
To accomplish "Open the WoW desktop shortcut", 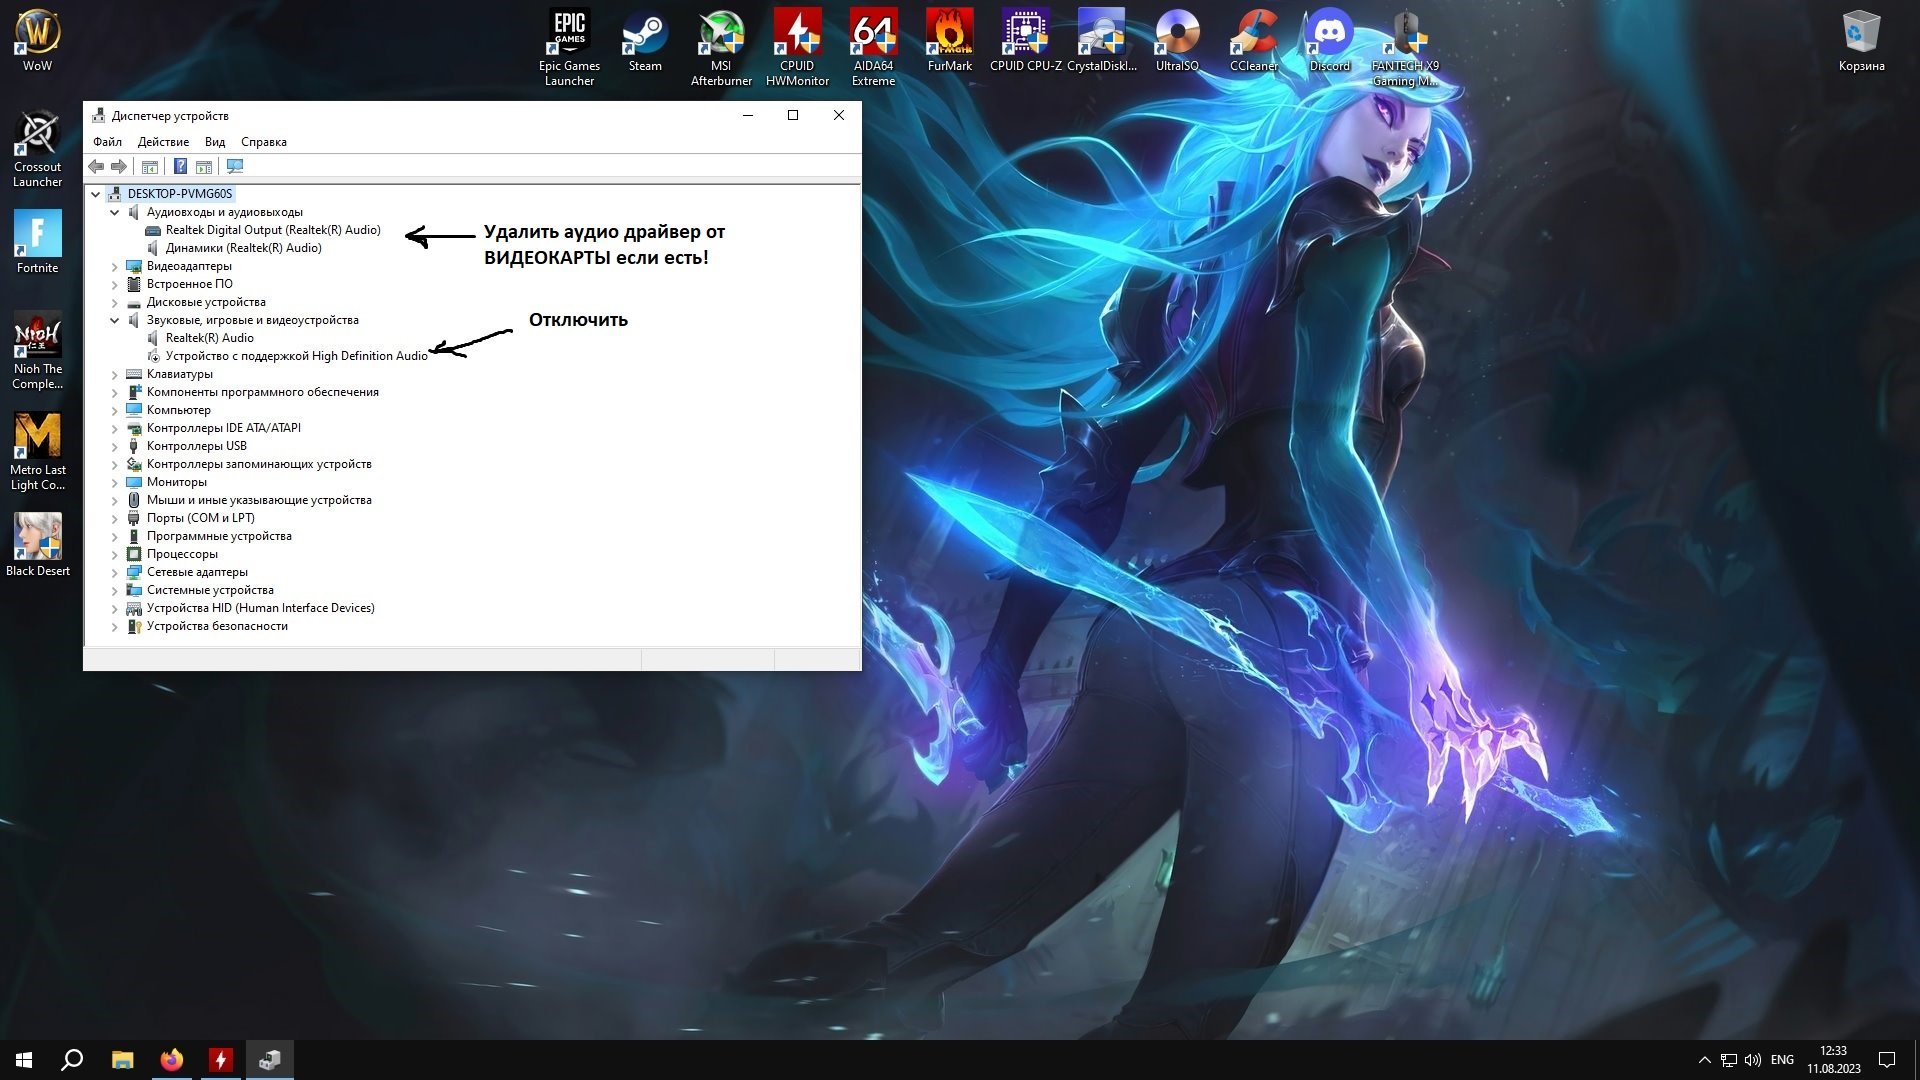I will tap(37, 40).
